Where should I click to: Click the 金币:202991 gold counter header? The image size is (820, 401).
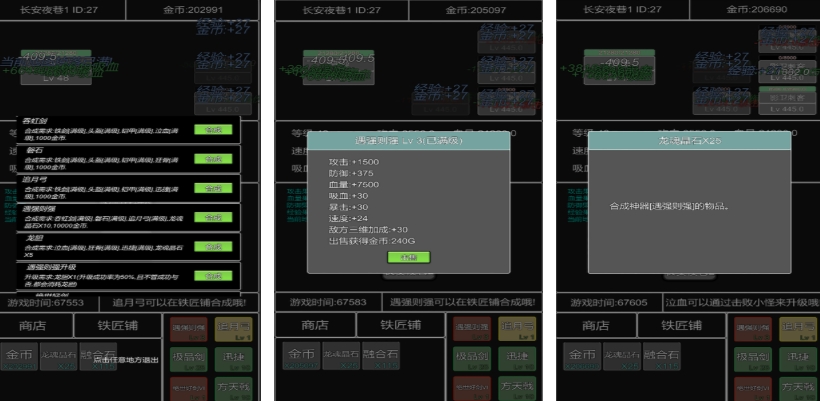[x=193, y=10]
